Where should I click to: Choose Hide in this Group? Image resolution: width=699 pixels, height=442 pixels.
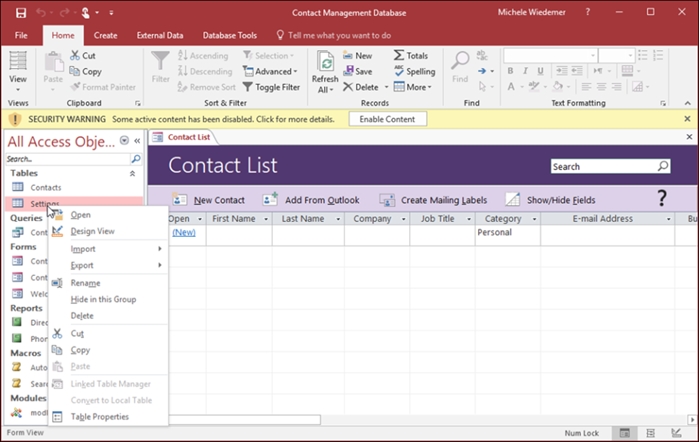[x=108, y=299]
